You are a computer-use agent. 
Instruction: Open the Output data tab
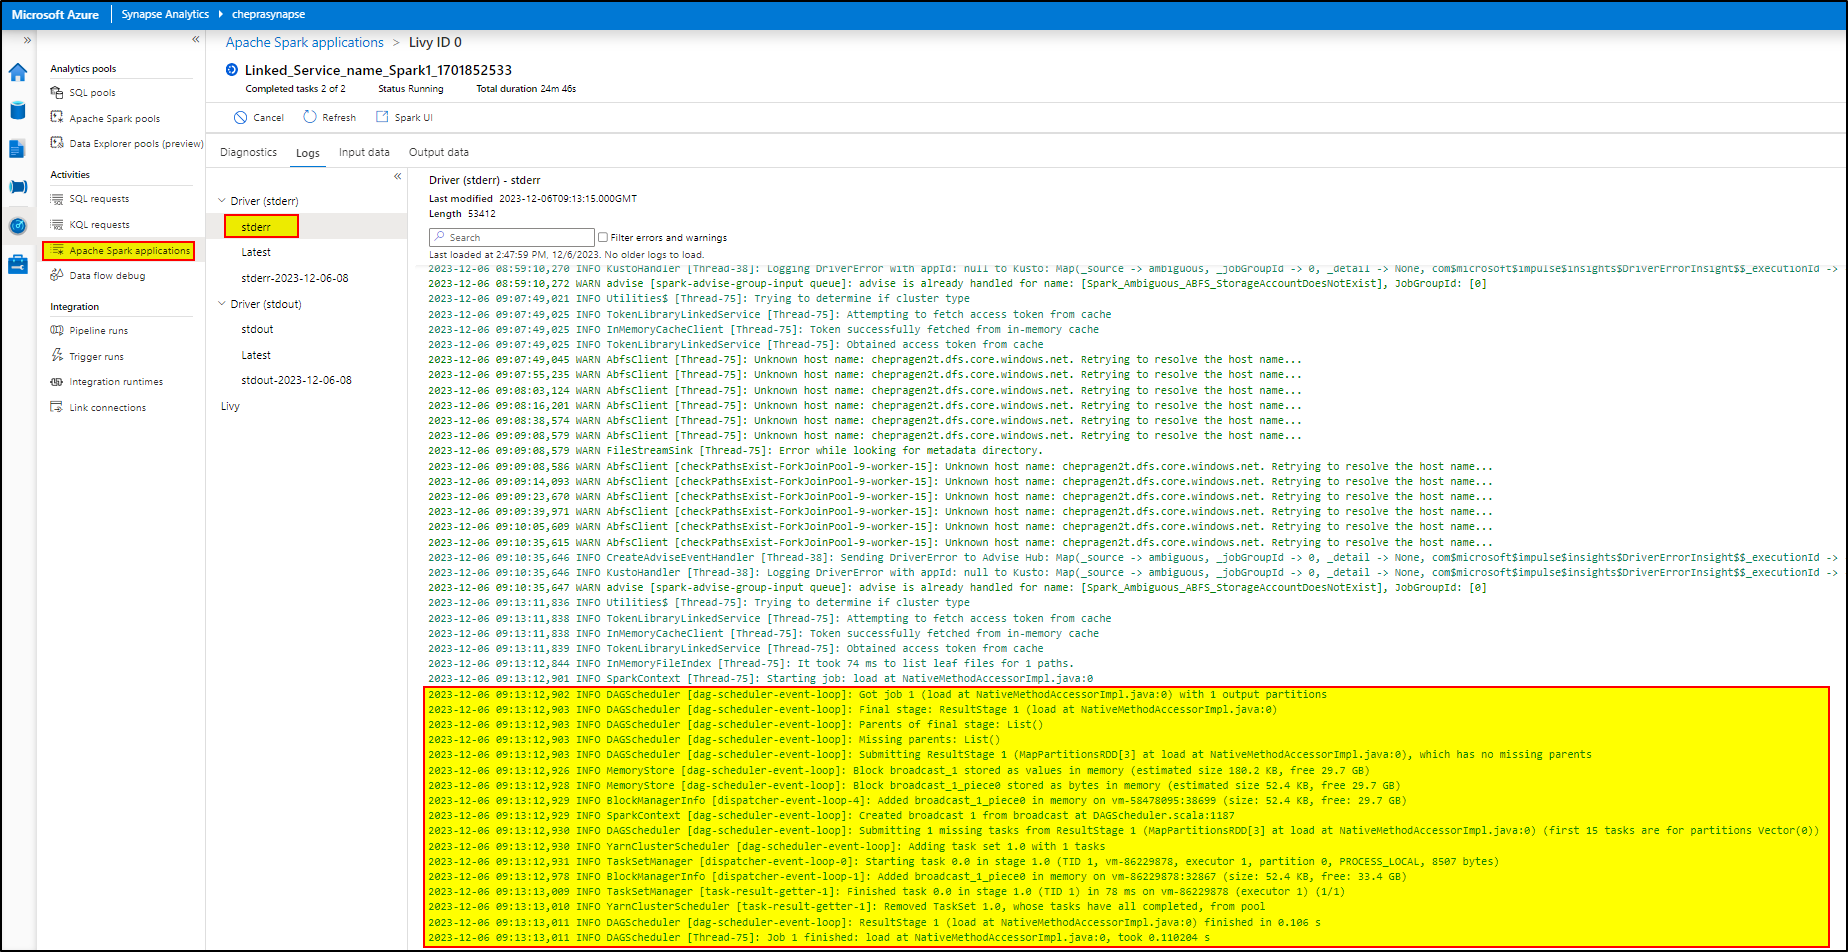[x=438, y=152]
